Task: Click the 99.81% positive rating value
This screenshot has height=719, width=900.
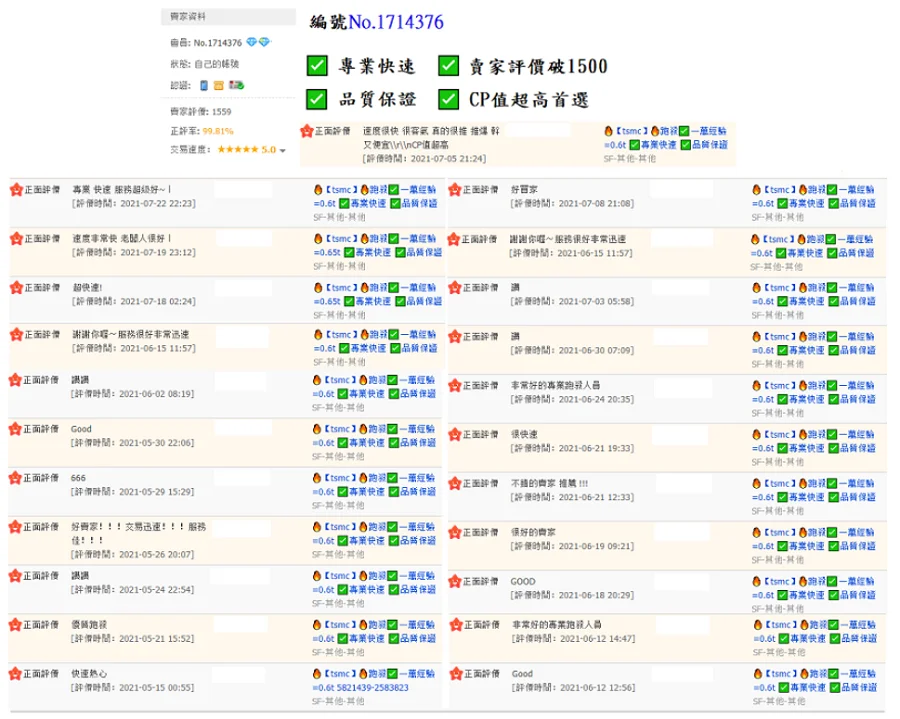Action: [x=218, y=131]
